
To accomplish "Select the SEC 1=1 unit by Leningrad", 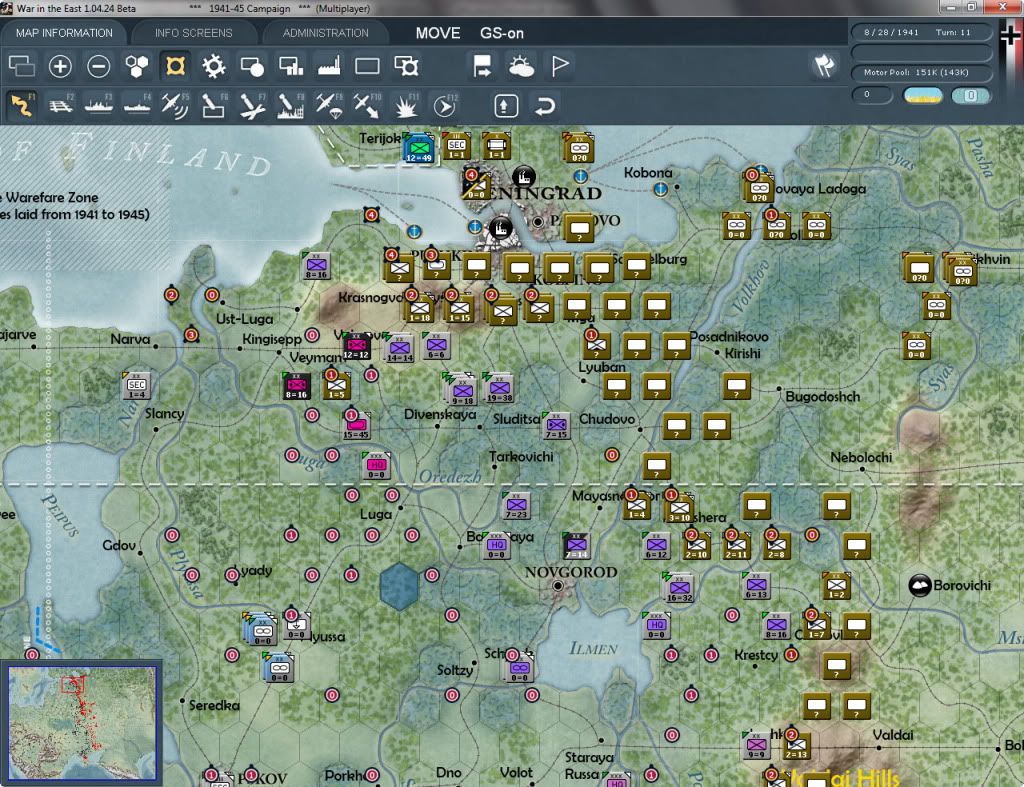I will [x=456, y=146].
